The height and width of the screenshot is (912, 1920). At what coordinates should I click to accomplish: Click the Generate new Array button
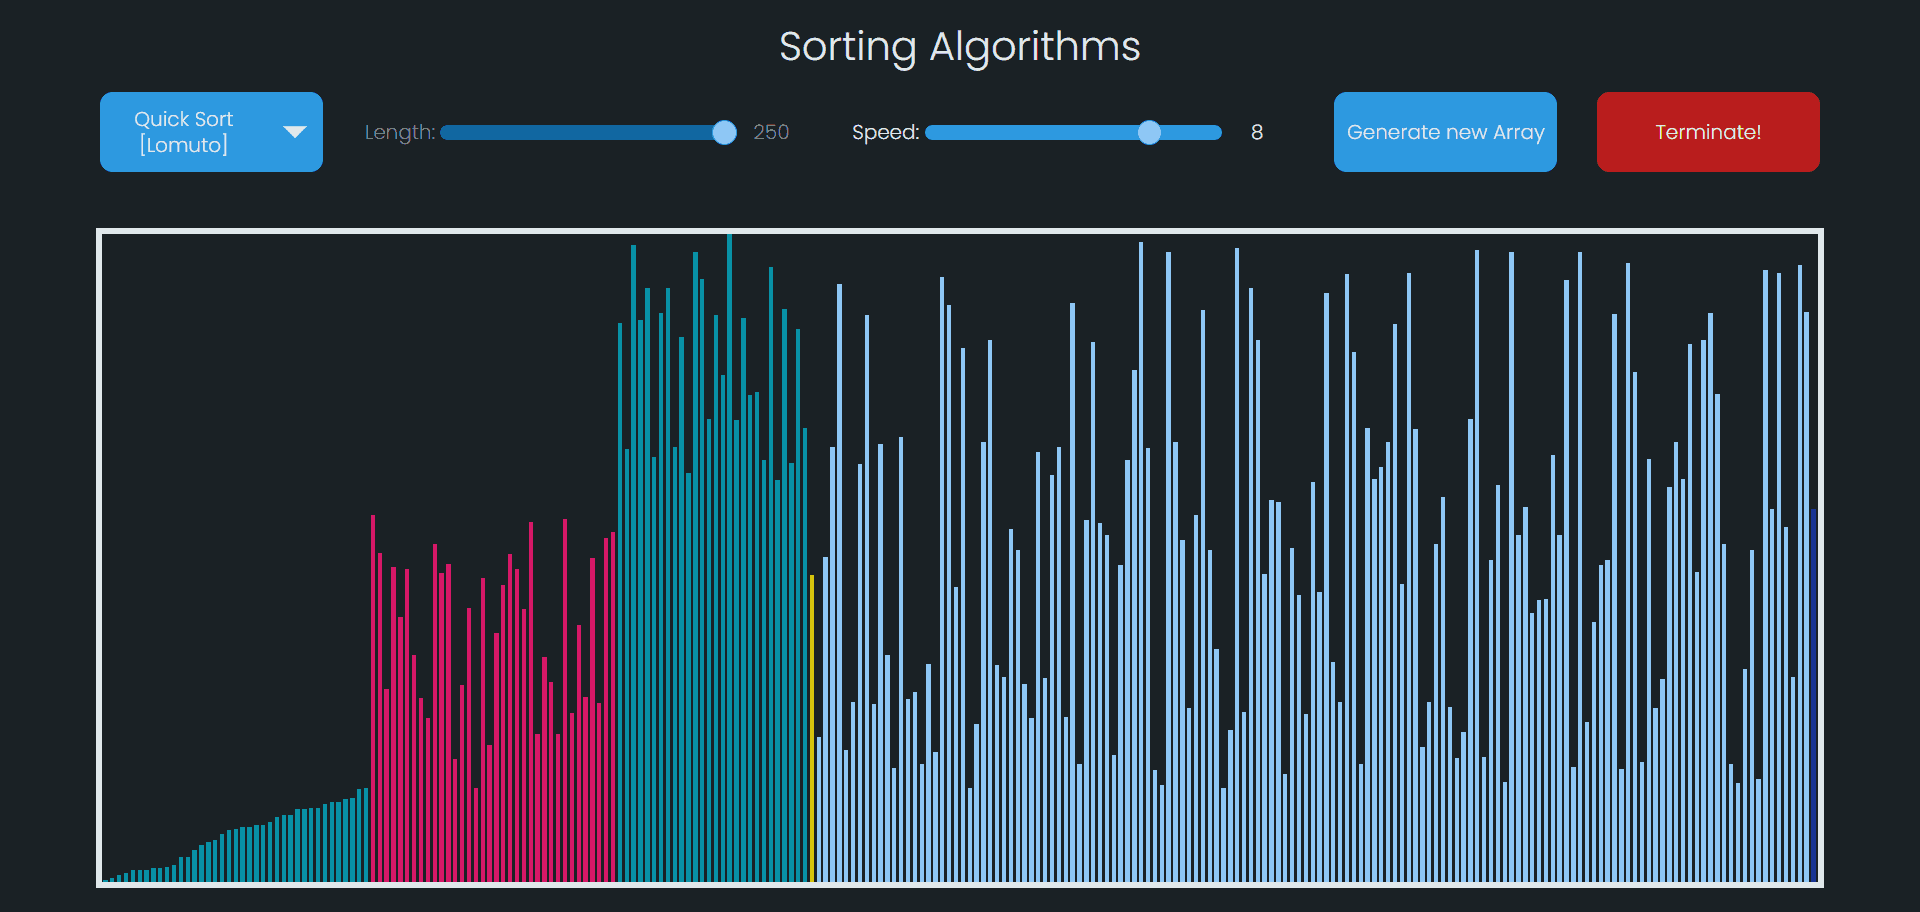(1445, 131)
